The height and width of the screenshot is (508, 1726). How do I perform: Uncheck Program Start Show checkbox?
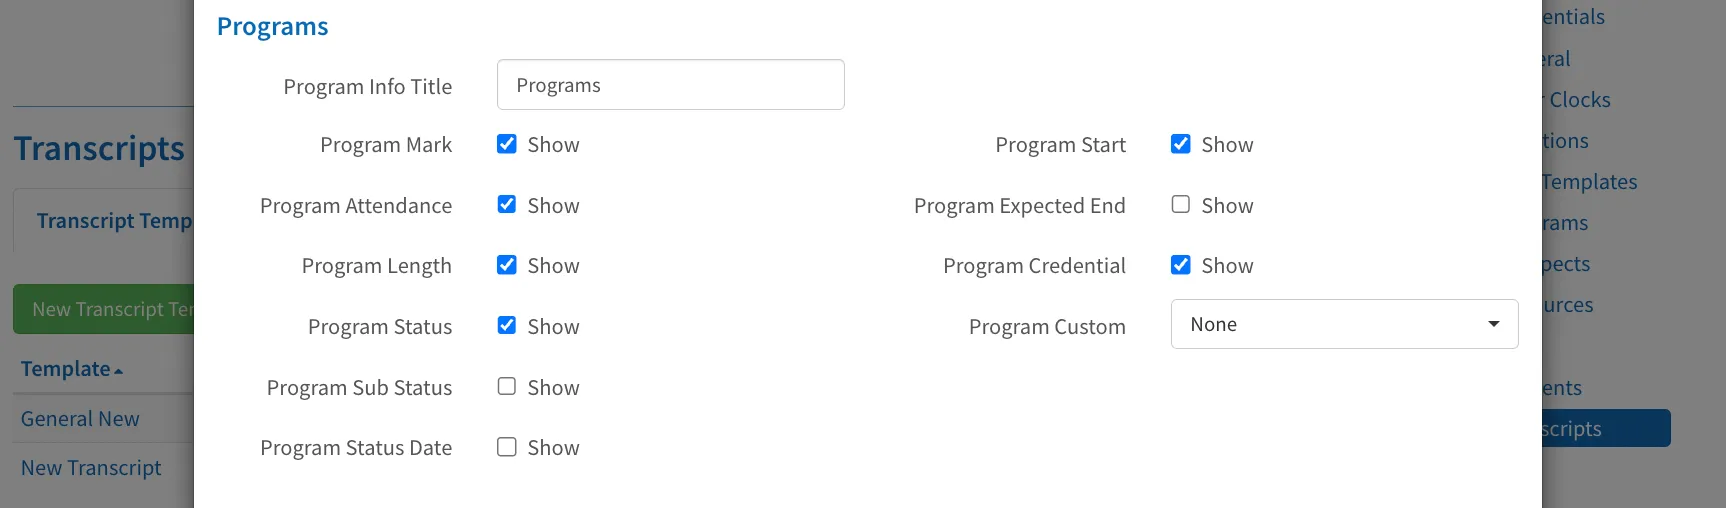[1181, 144]
